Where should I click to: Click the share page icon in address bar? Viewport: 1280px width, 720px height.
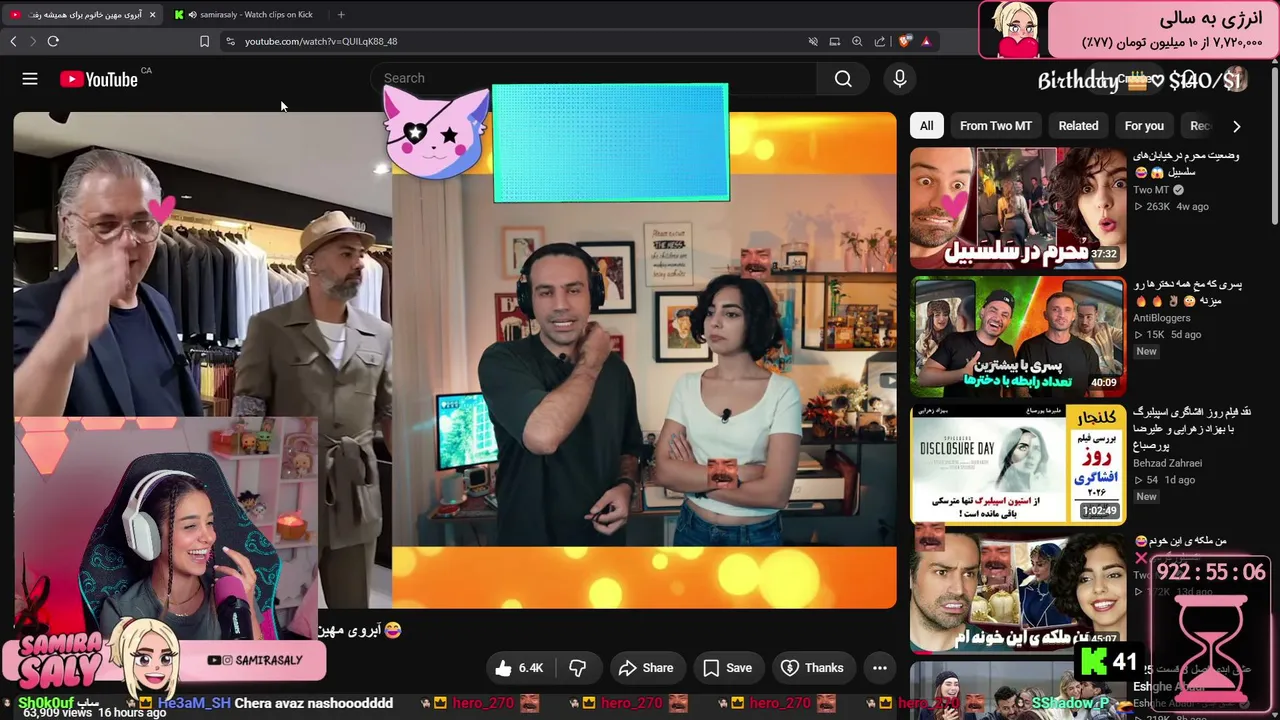pos(880,41)
